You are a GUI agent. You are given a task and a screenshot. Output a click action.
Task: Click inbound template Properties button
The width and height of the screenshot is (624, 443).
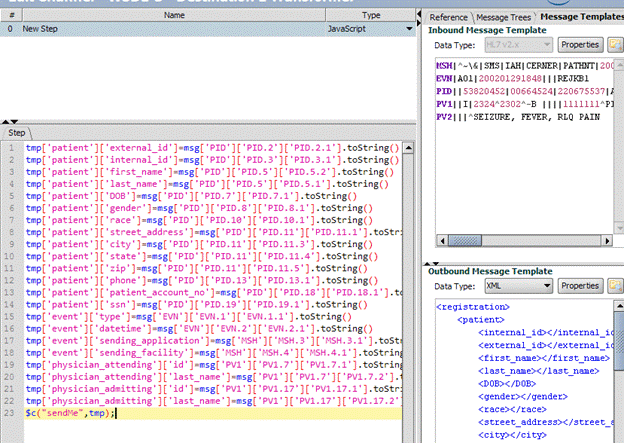point(579,45)
